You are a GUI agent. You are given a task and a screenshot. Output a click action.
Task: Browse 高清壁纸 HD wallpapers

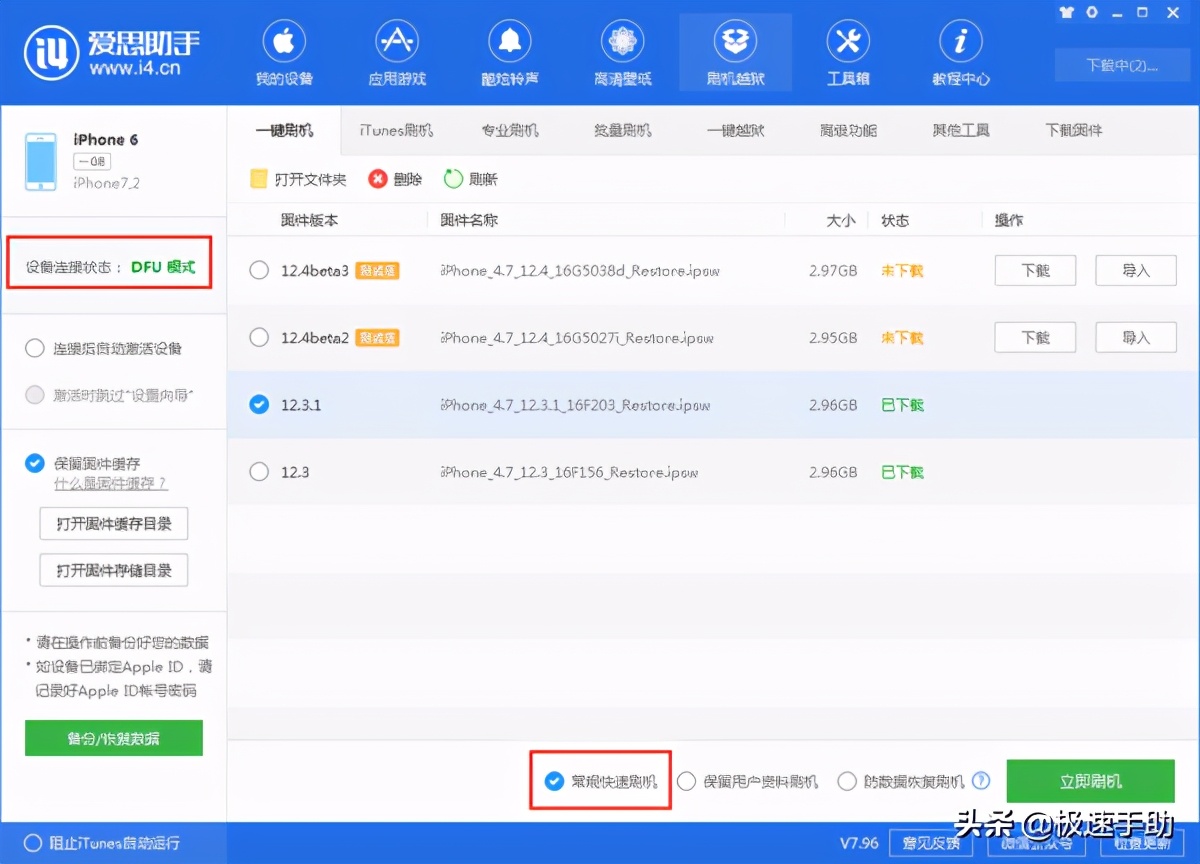point(622,52)
